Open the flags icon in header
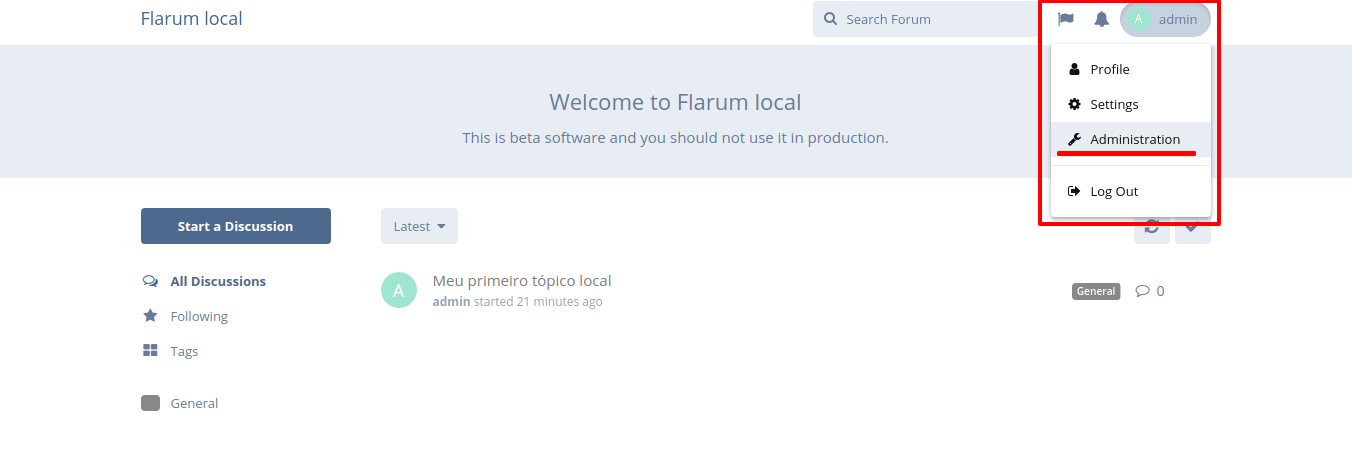The image size is (1352, 470). coord(1066,19)
